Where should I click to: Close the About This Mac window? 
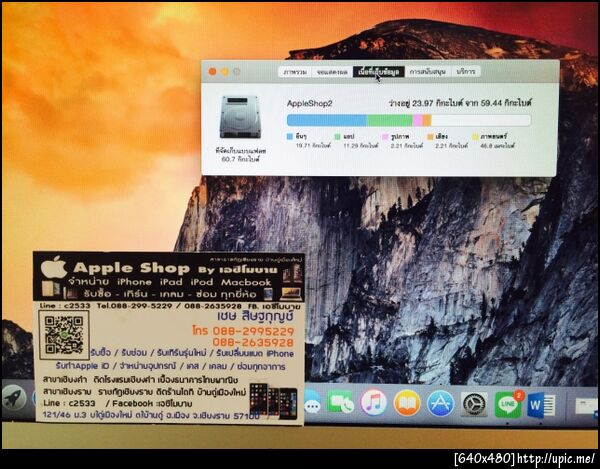[212, 72]
